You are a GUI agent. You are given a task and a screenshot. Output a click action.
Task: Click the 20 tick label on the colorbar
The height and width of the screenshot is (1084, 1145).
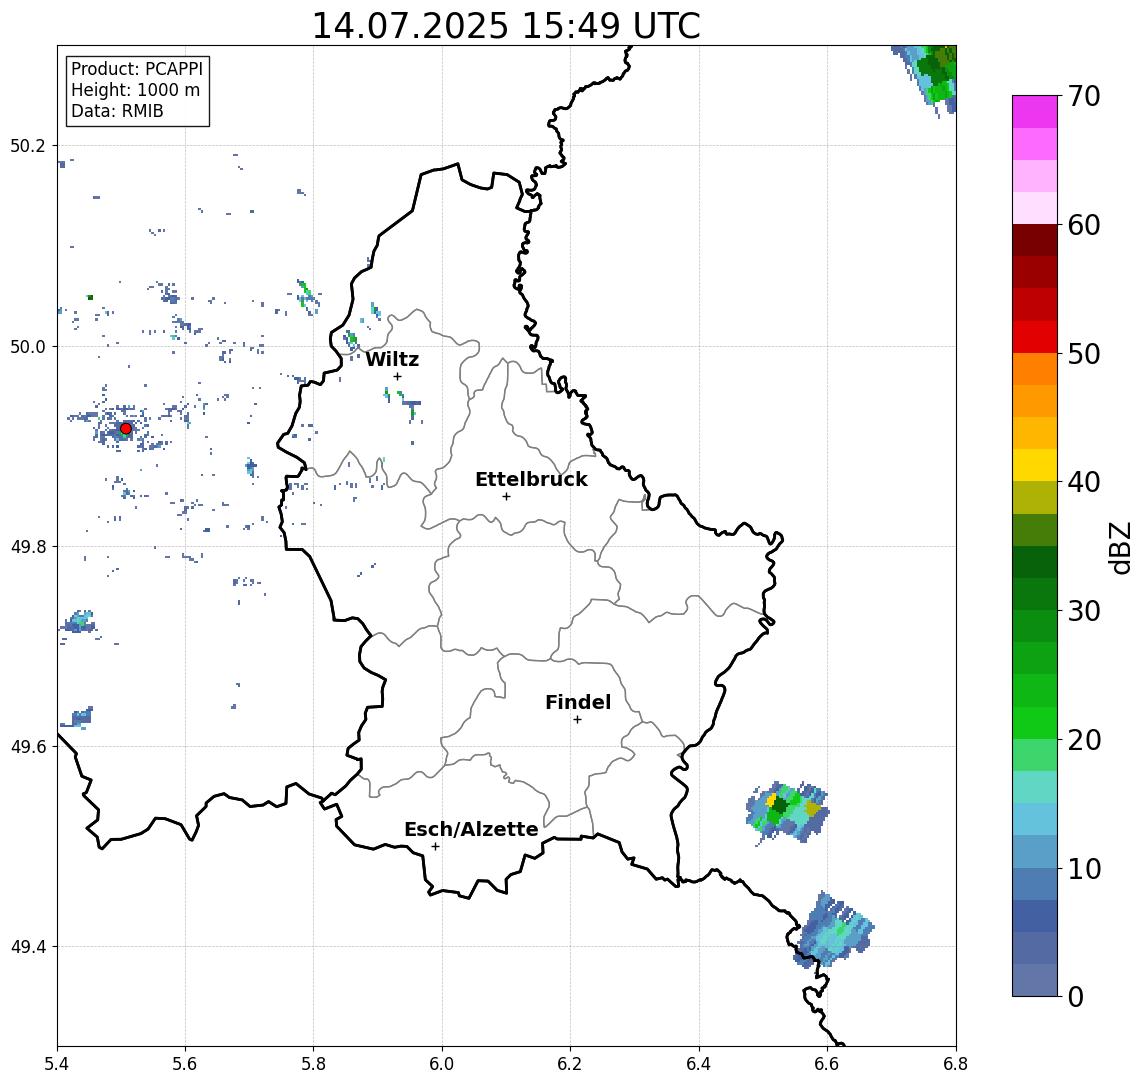click(x=1083, y=739)
